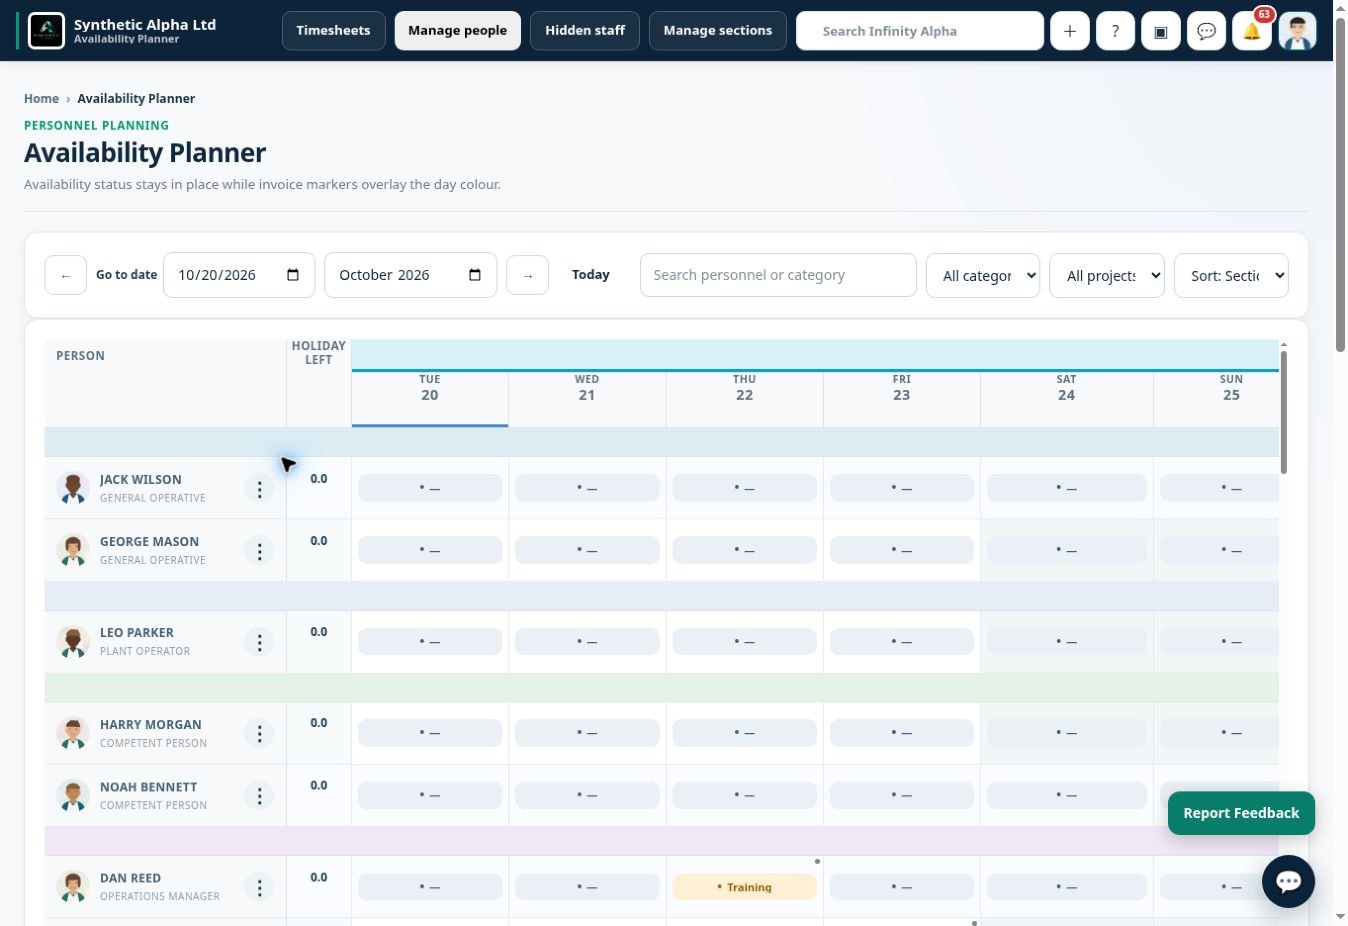Click George Mason's Saturday 24 availability cell
Screen dimensions: 1348x926
(1067, 551)
